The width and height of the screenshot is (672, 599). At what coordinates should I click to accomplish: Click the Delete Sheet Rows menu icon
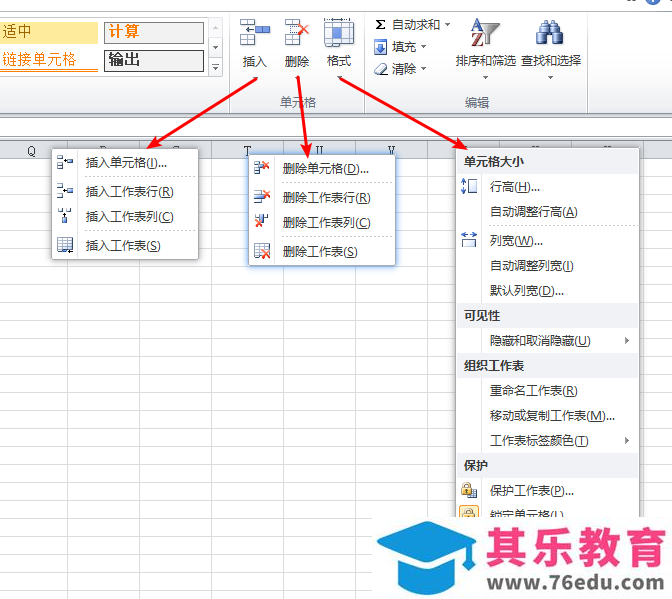coord(261,197)
